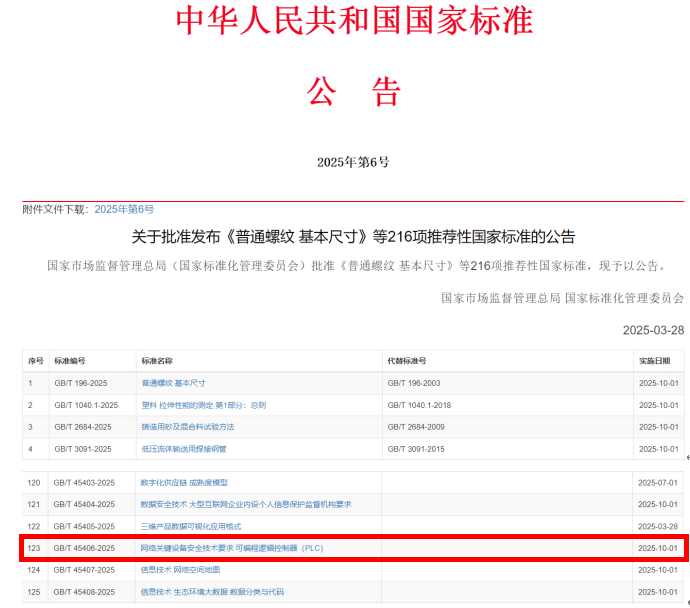The width and height of the screenshot is (690, 608).
Task: Open 数据安全技术 大型互联网企业 standard link
Action: (x=245, y=504)
